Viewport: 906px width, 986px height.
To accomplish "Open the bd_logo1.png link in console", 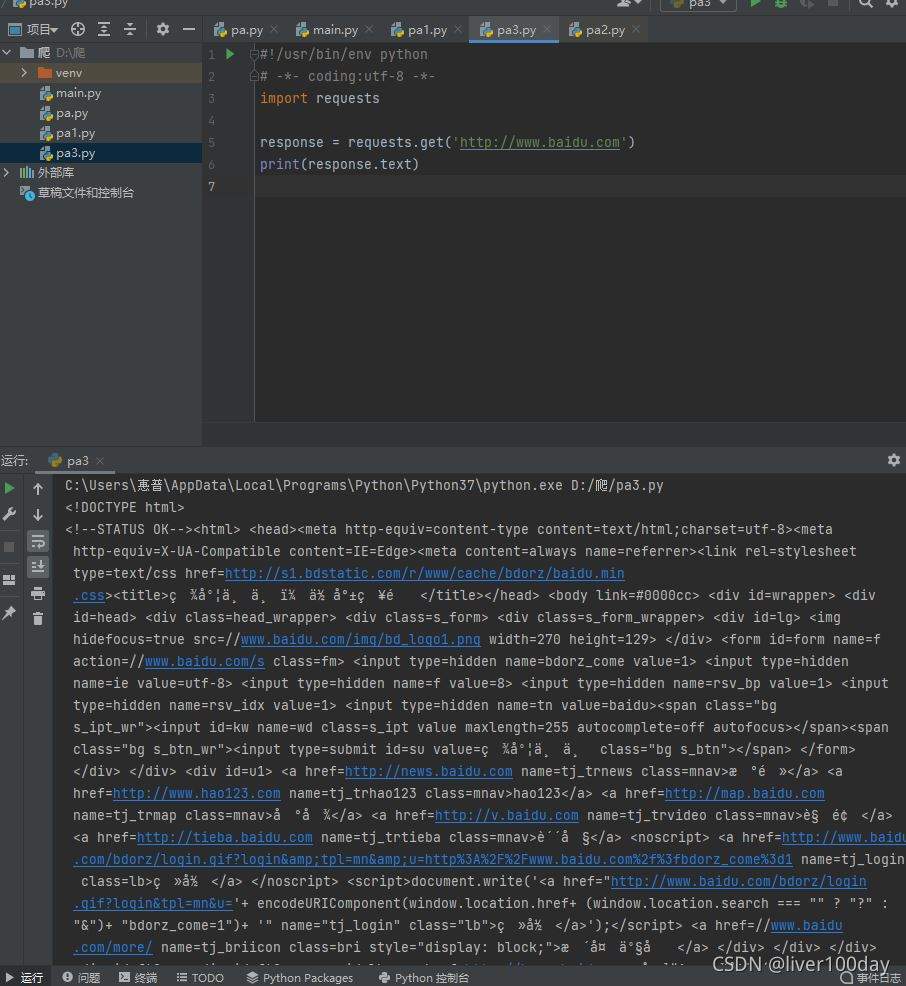I will pyautogui.click(x=360, y=640).
